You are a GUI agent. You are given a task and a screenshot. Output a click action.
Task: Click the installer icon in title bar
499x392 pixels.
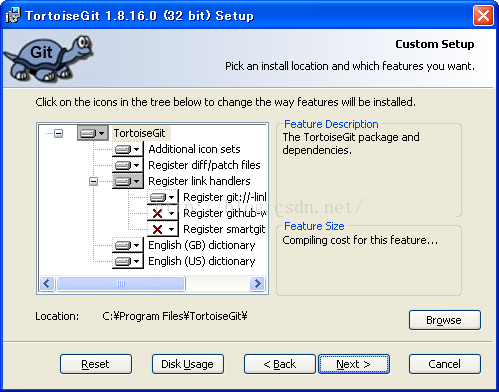pyautogui.click(x=13, y=15)
